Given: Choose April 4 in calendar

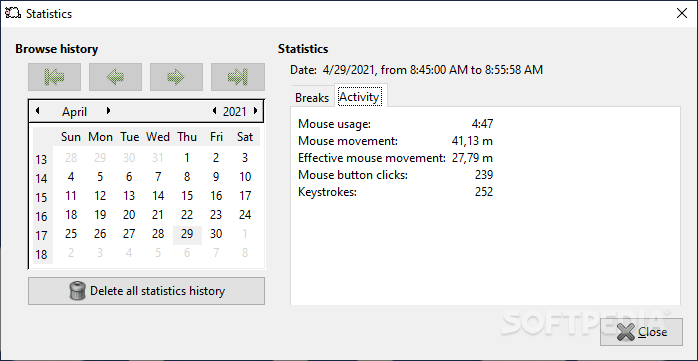Looking at the screenshot, I should (x=71, y=177).
